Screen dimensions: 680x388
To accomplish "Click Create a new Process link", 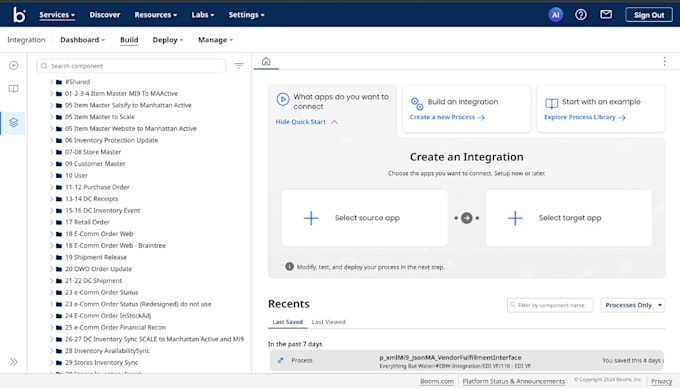I will [x=447, y=117].
